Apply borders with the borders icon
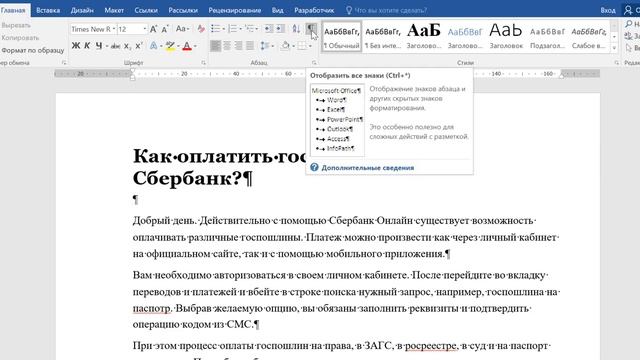Screen dimensions: 640x360 pos(302,46)
